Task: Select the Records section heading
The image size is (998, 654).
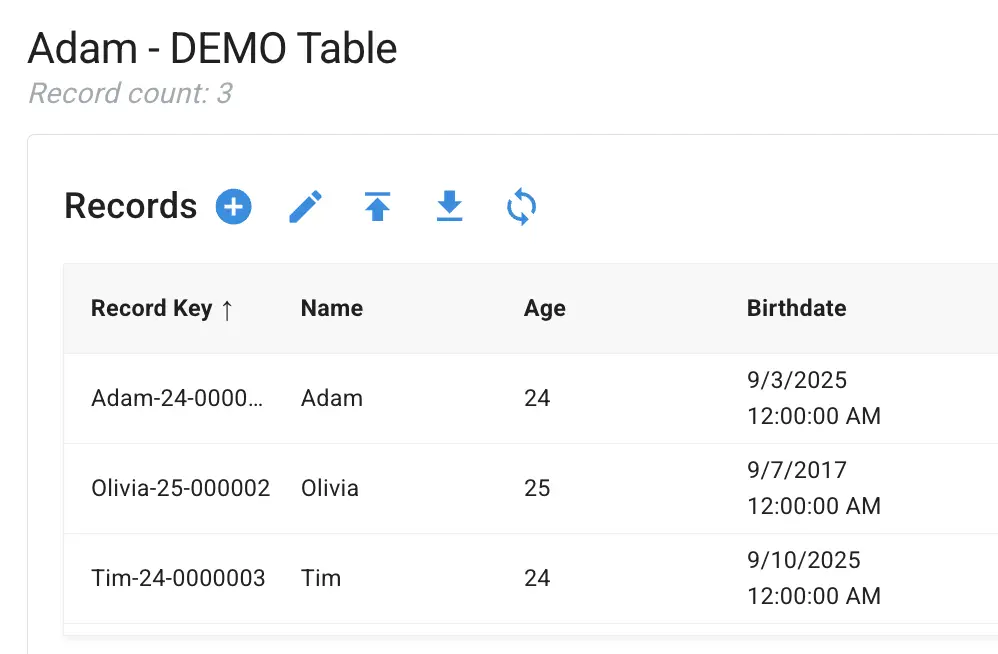Action: click(x=130, y=206)
